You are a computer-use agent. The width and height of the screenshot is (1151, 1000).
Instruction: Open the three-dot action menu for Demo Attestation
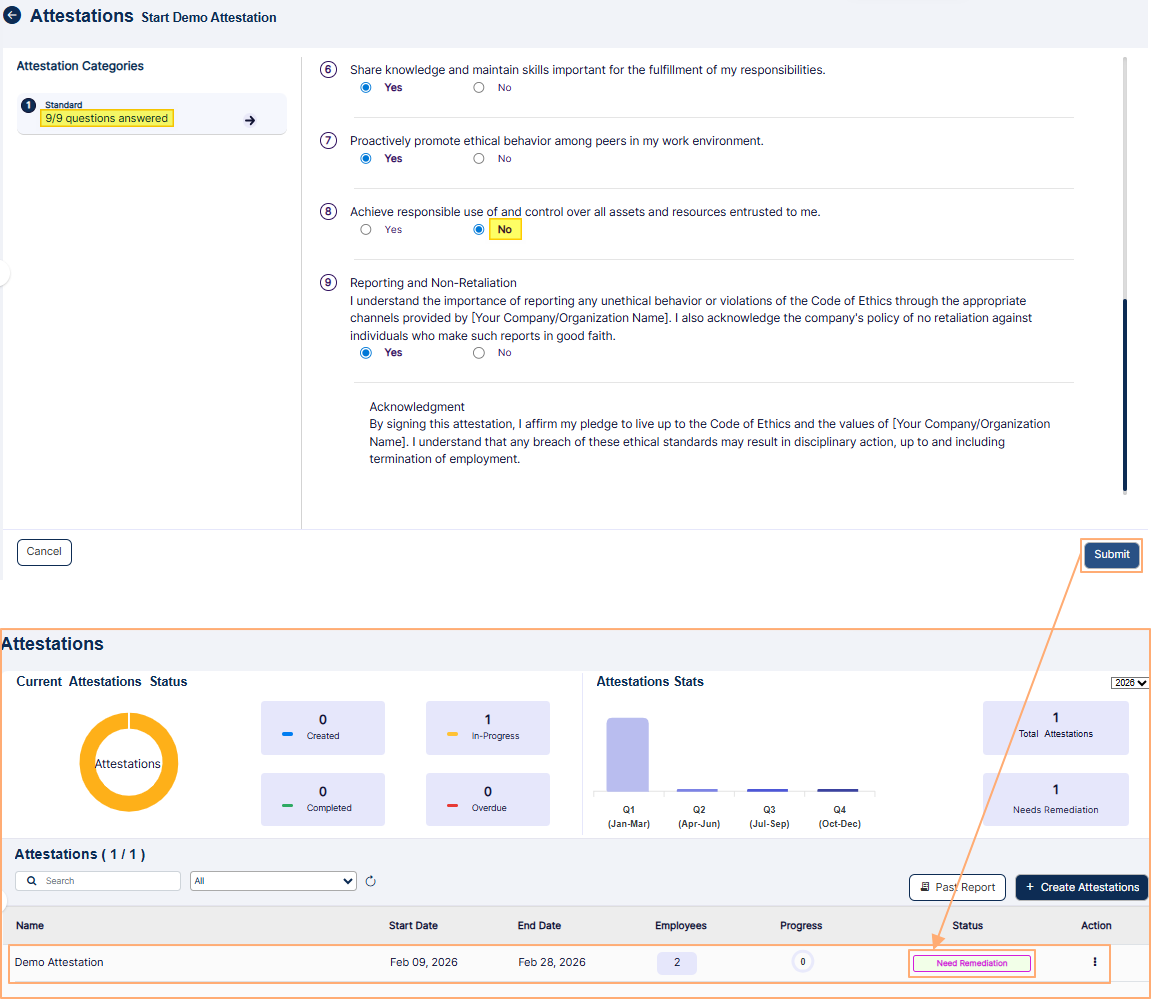point(1095,962)
